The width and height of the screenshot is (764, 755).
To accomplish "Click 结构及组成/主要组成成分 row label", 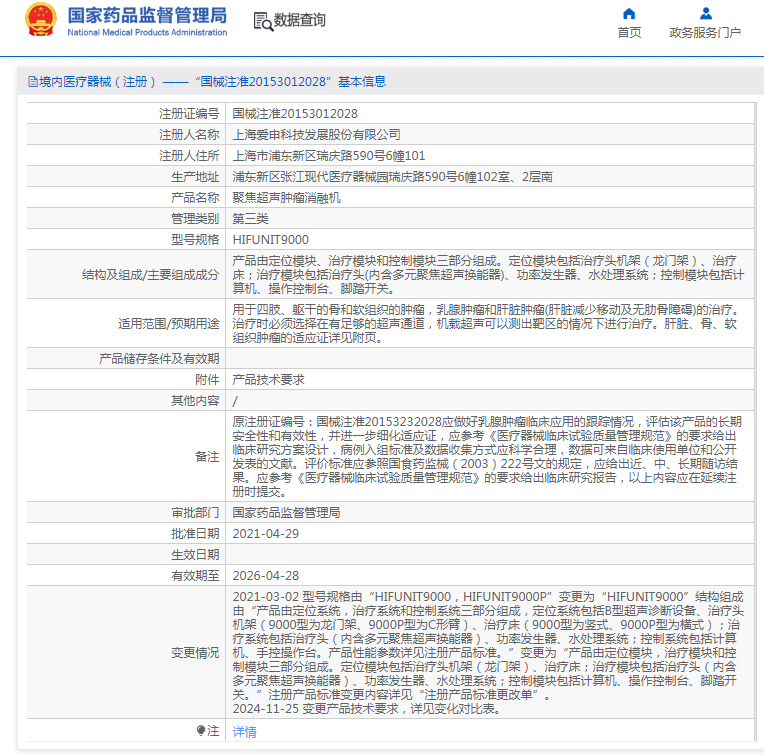I will 151,274.
